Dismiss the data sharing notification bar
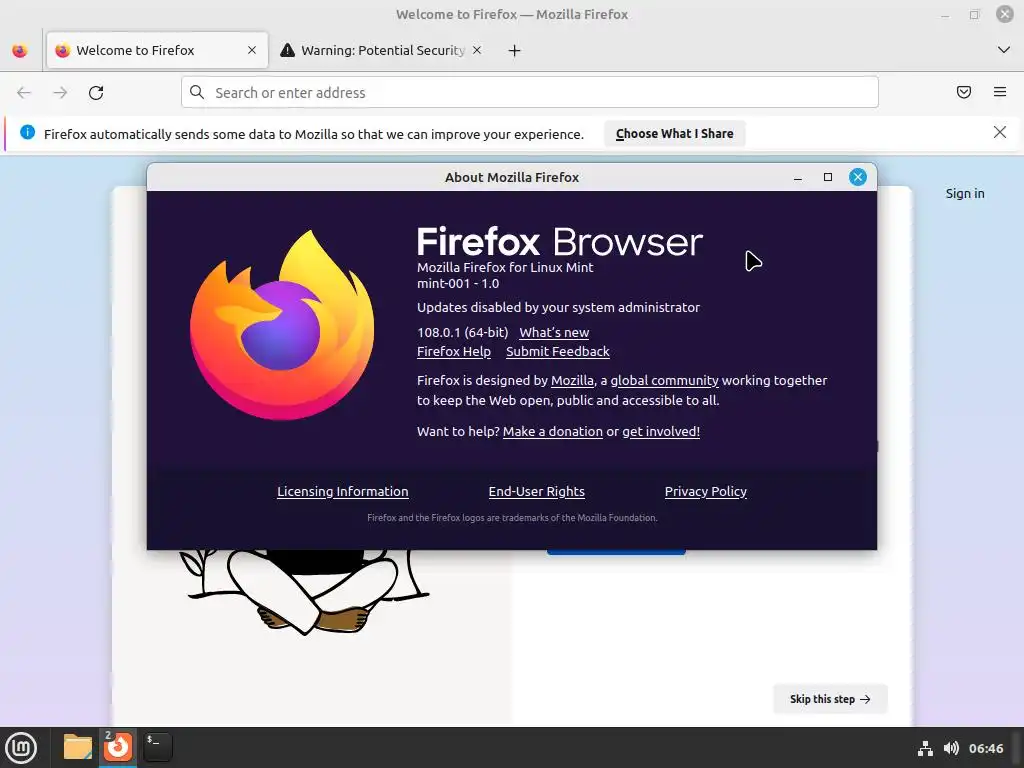Screen dimensions: 1024x768 coord(1000,133)
